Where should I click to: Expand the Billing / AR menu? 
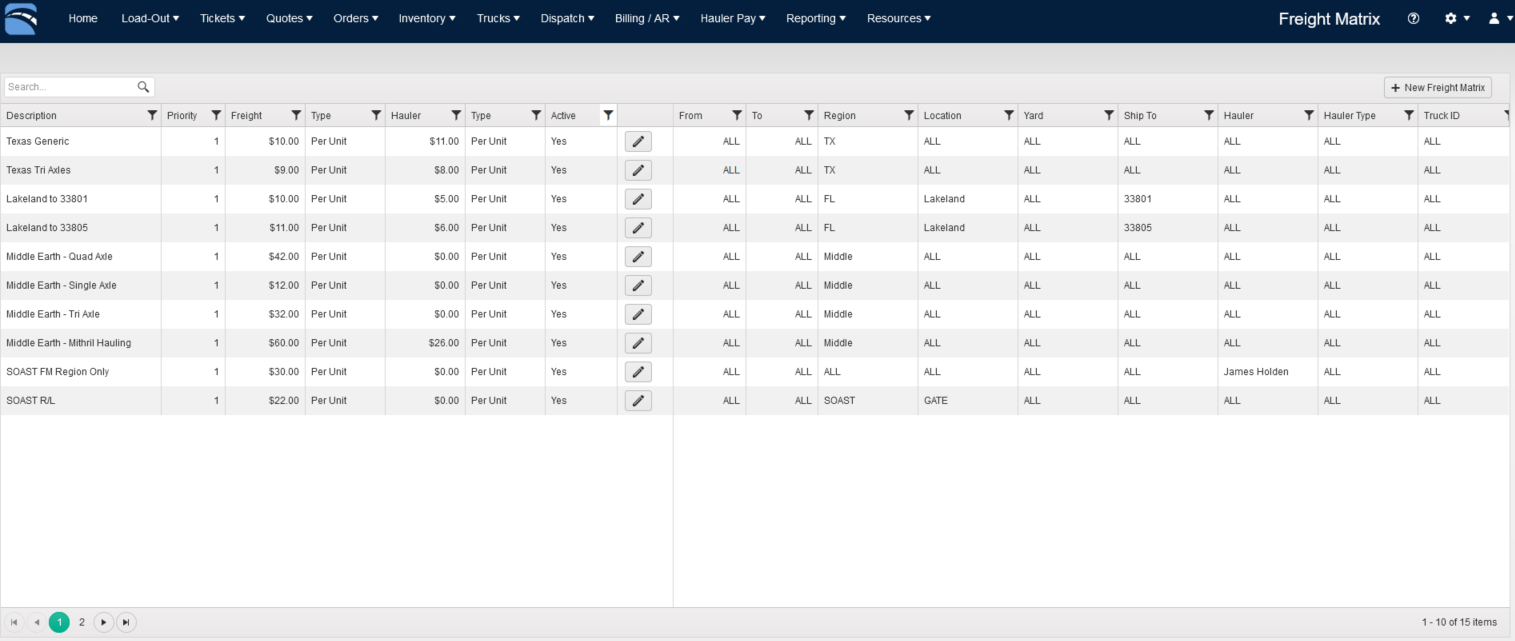coord(647,19)
